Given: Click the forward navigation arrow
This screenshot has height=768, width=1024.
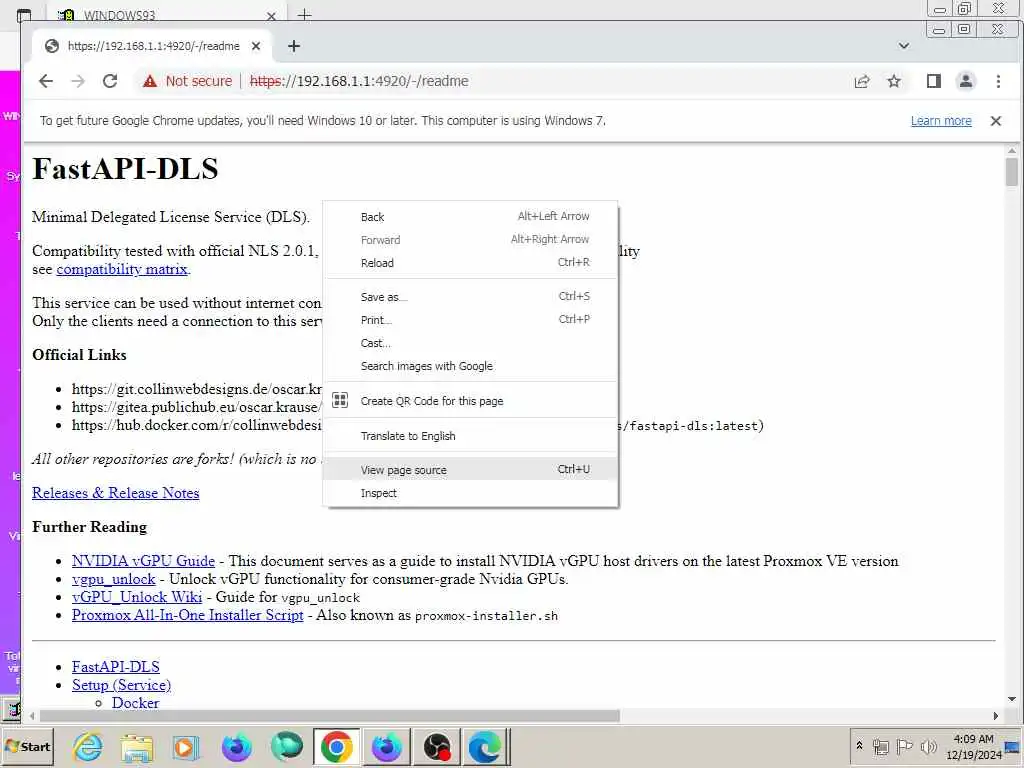Looking at the screenshot, I should tap(78, 81).
